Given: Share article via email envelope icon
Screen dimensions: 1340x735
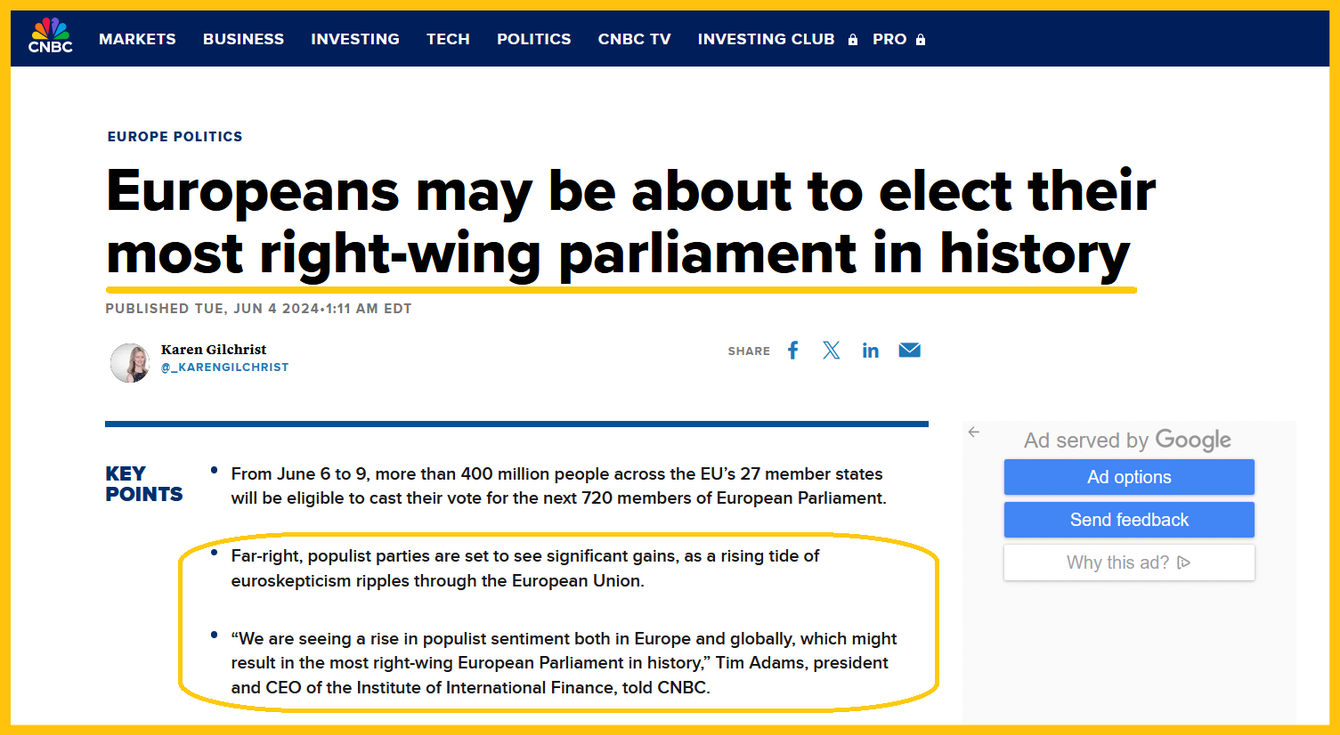Looking at the screenshot, I should click(909, 350).
